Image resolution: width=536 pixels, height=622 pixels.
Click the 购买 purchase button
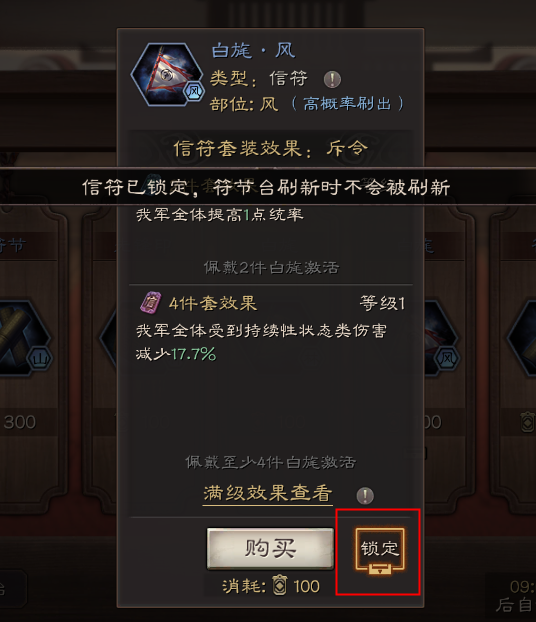tap(270, 549)
